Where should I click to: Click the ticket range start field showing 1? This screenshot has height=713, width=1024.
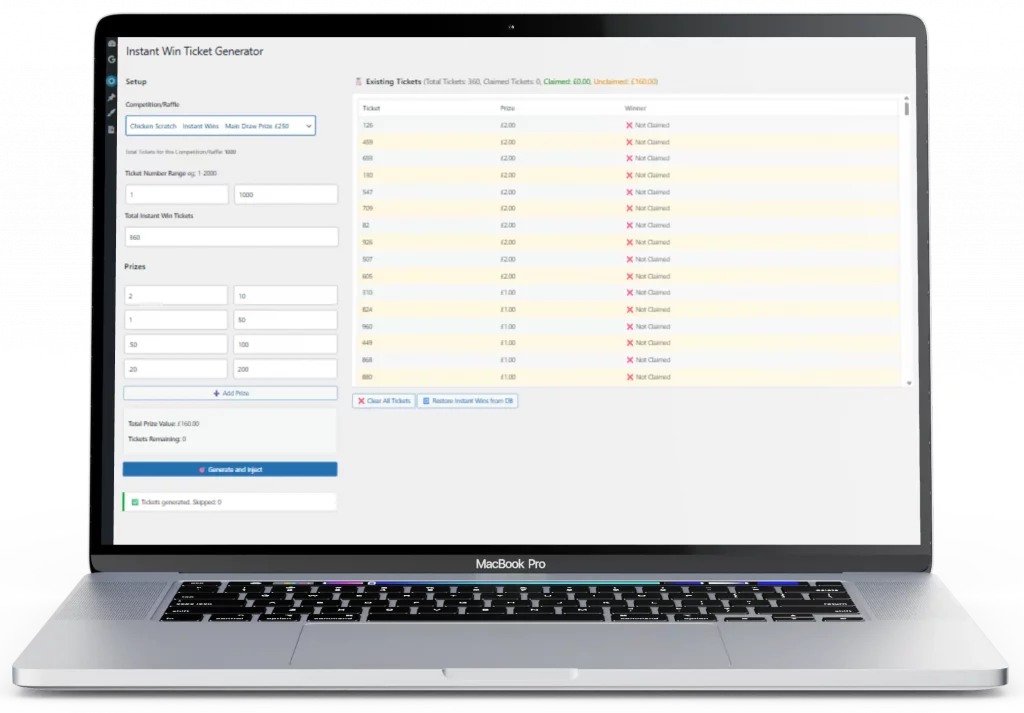[176, 193]
